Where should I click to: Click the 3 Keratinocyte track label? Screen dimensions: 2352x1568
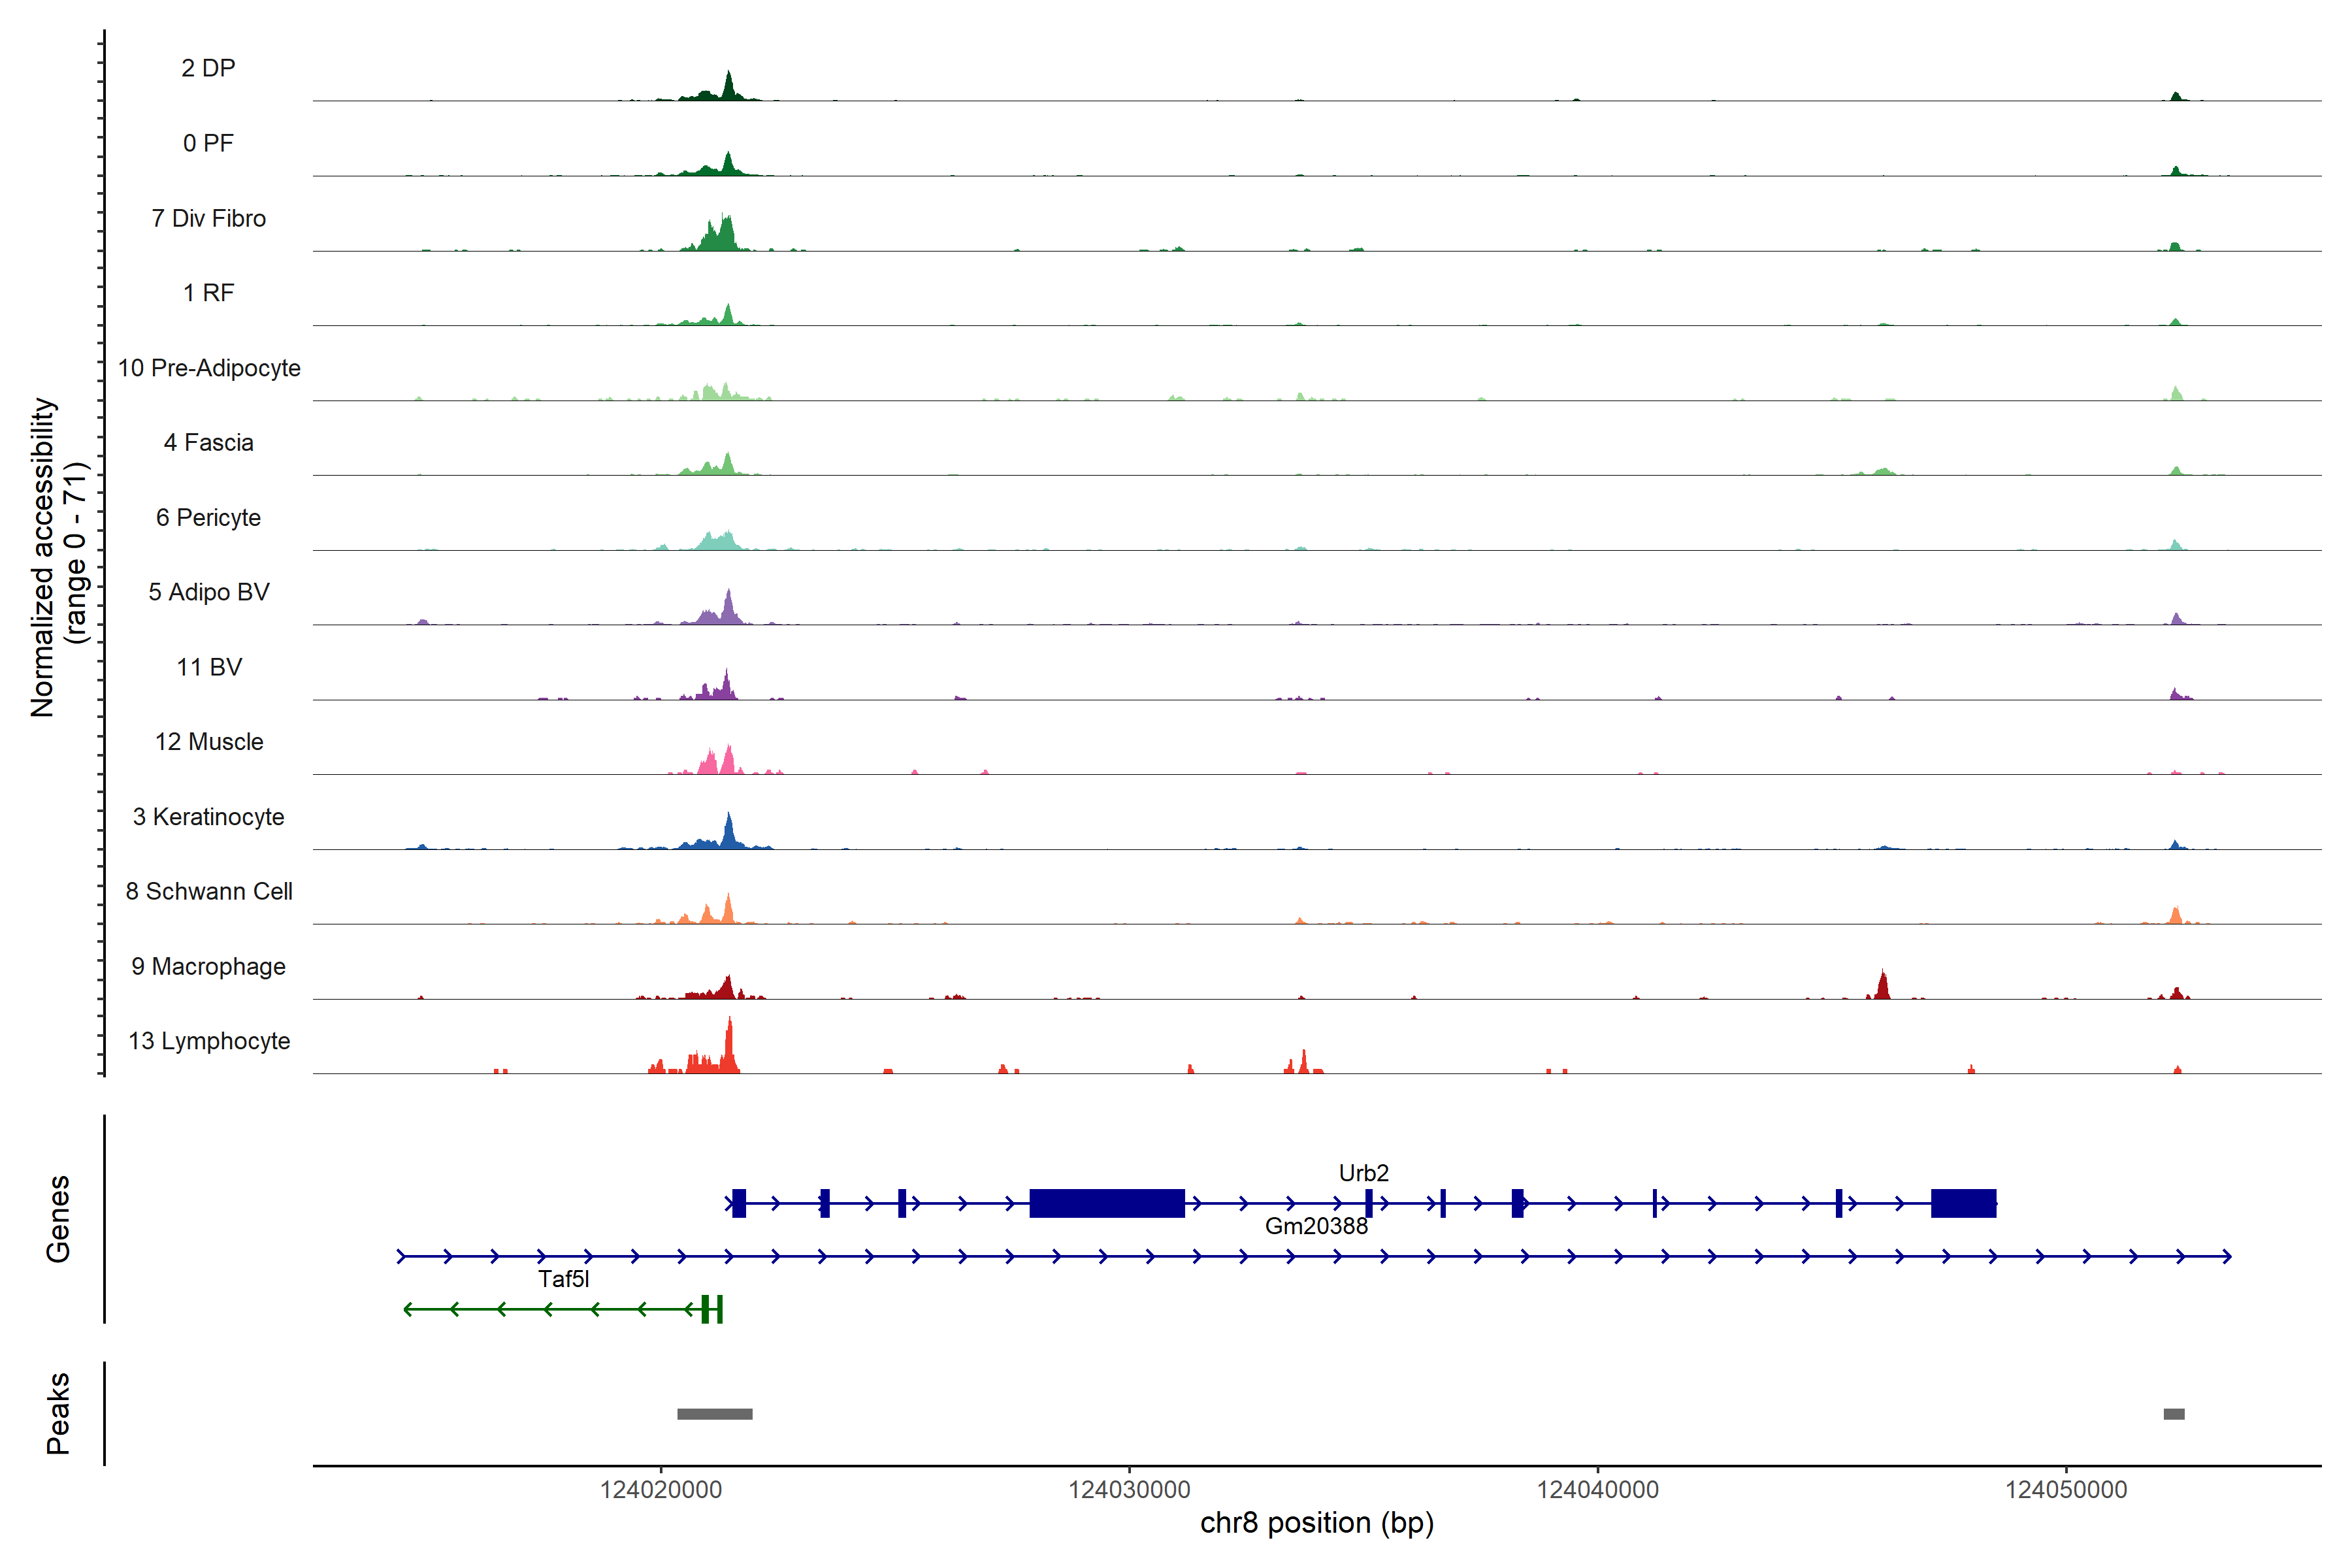click(208, 817)
